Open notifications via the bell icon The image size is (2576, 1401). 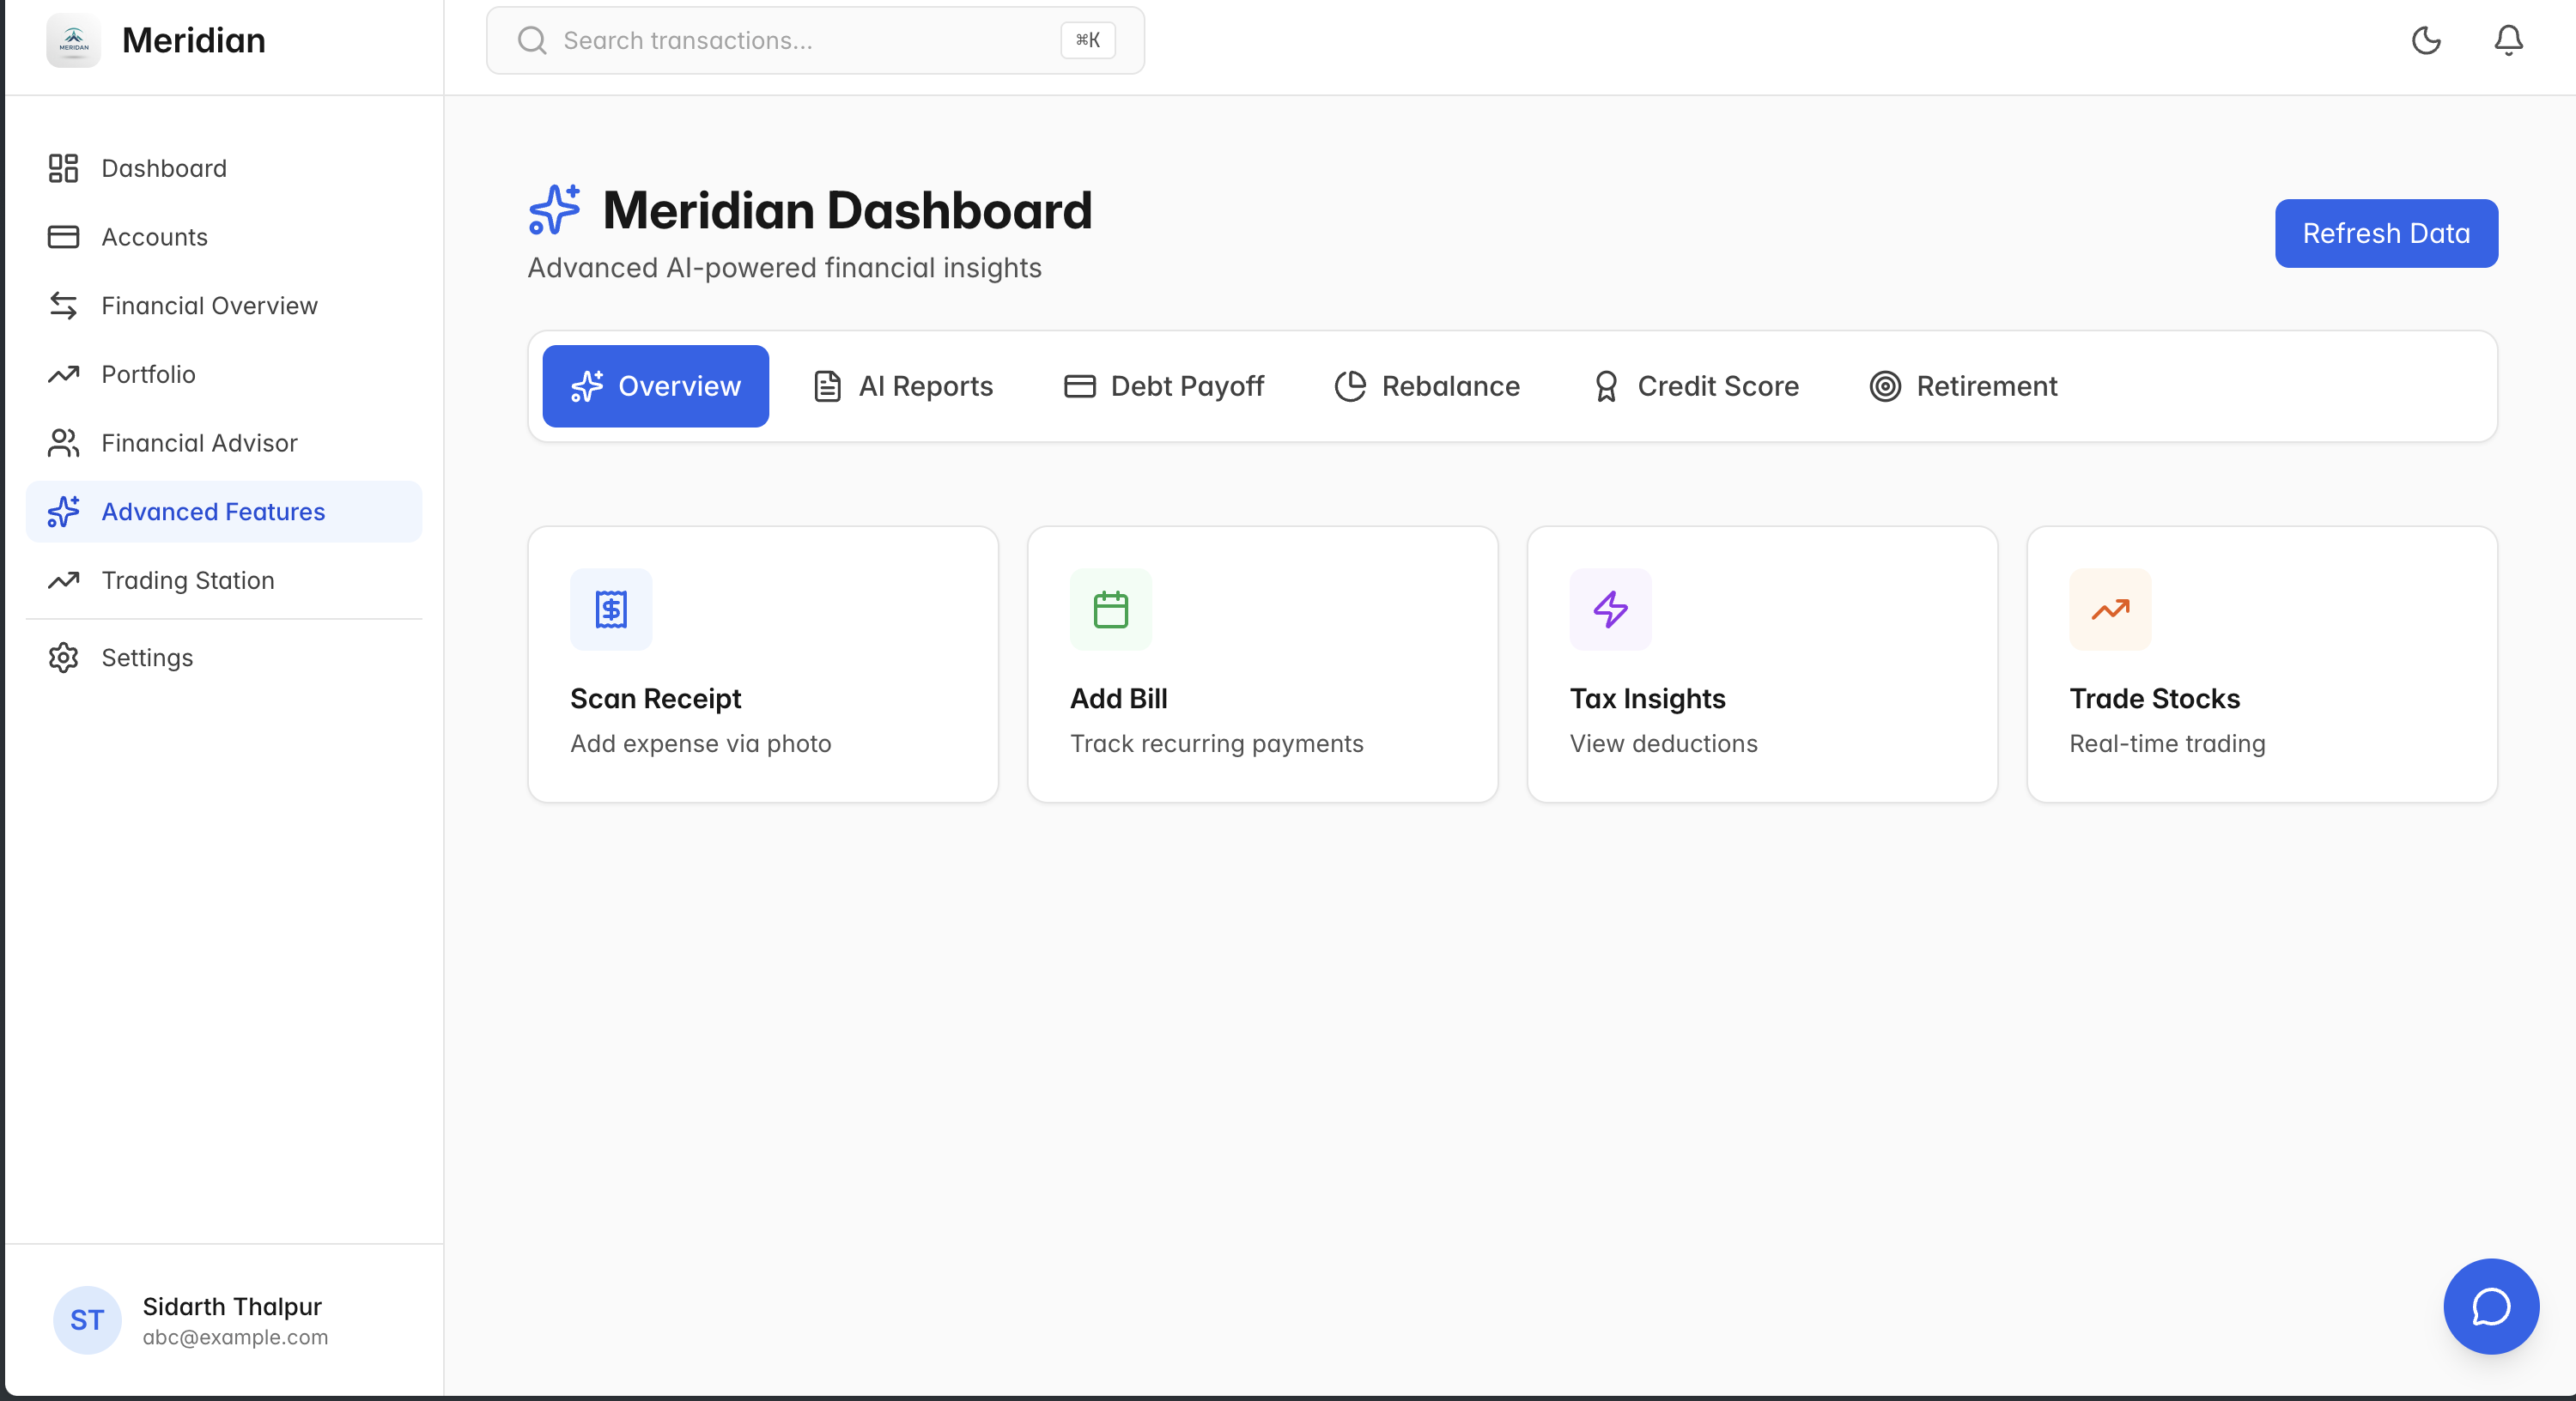pyautogui.click(x=2508, y=40)
